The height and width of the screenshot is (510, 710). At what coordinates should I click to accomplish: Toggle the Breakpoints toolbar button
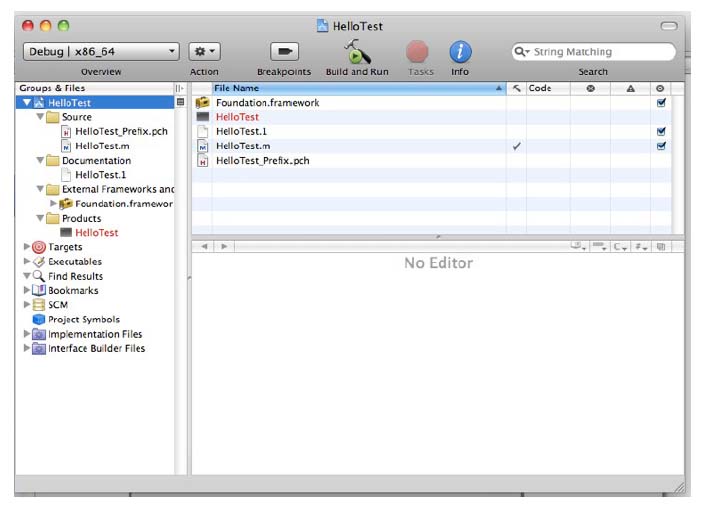(284, 51)
